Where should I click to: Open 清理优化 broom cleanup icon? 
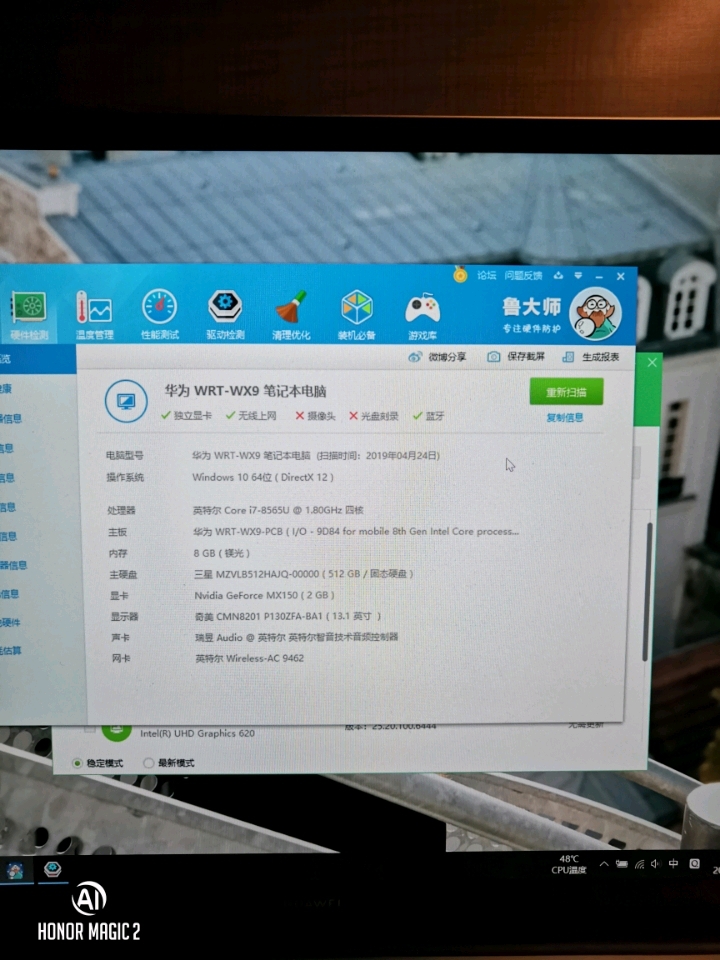291,312
